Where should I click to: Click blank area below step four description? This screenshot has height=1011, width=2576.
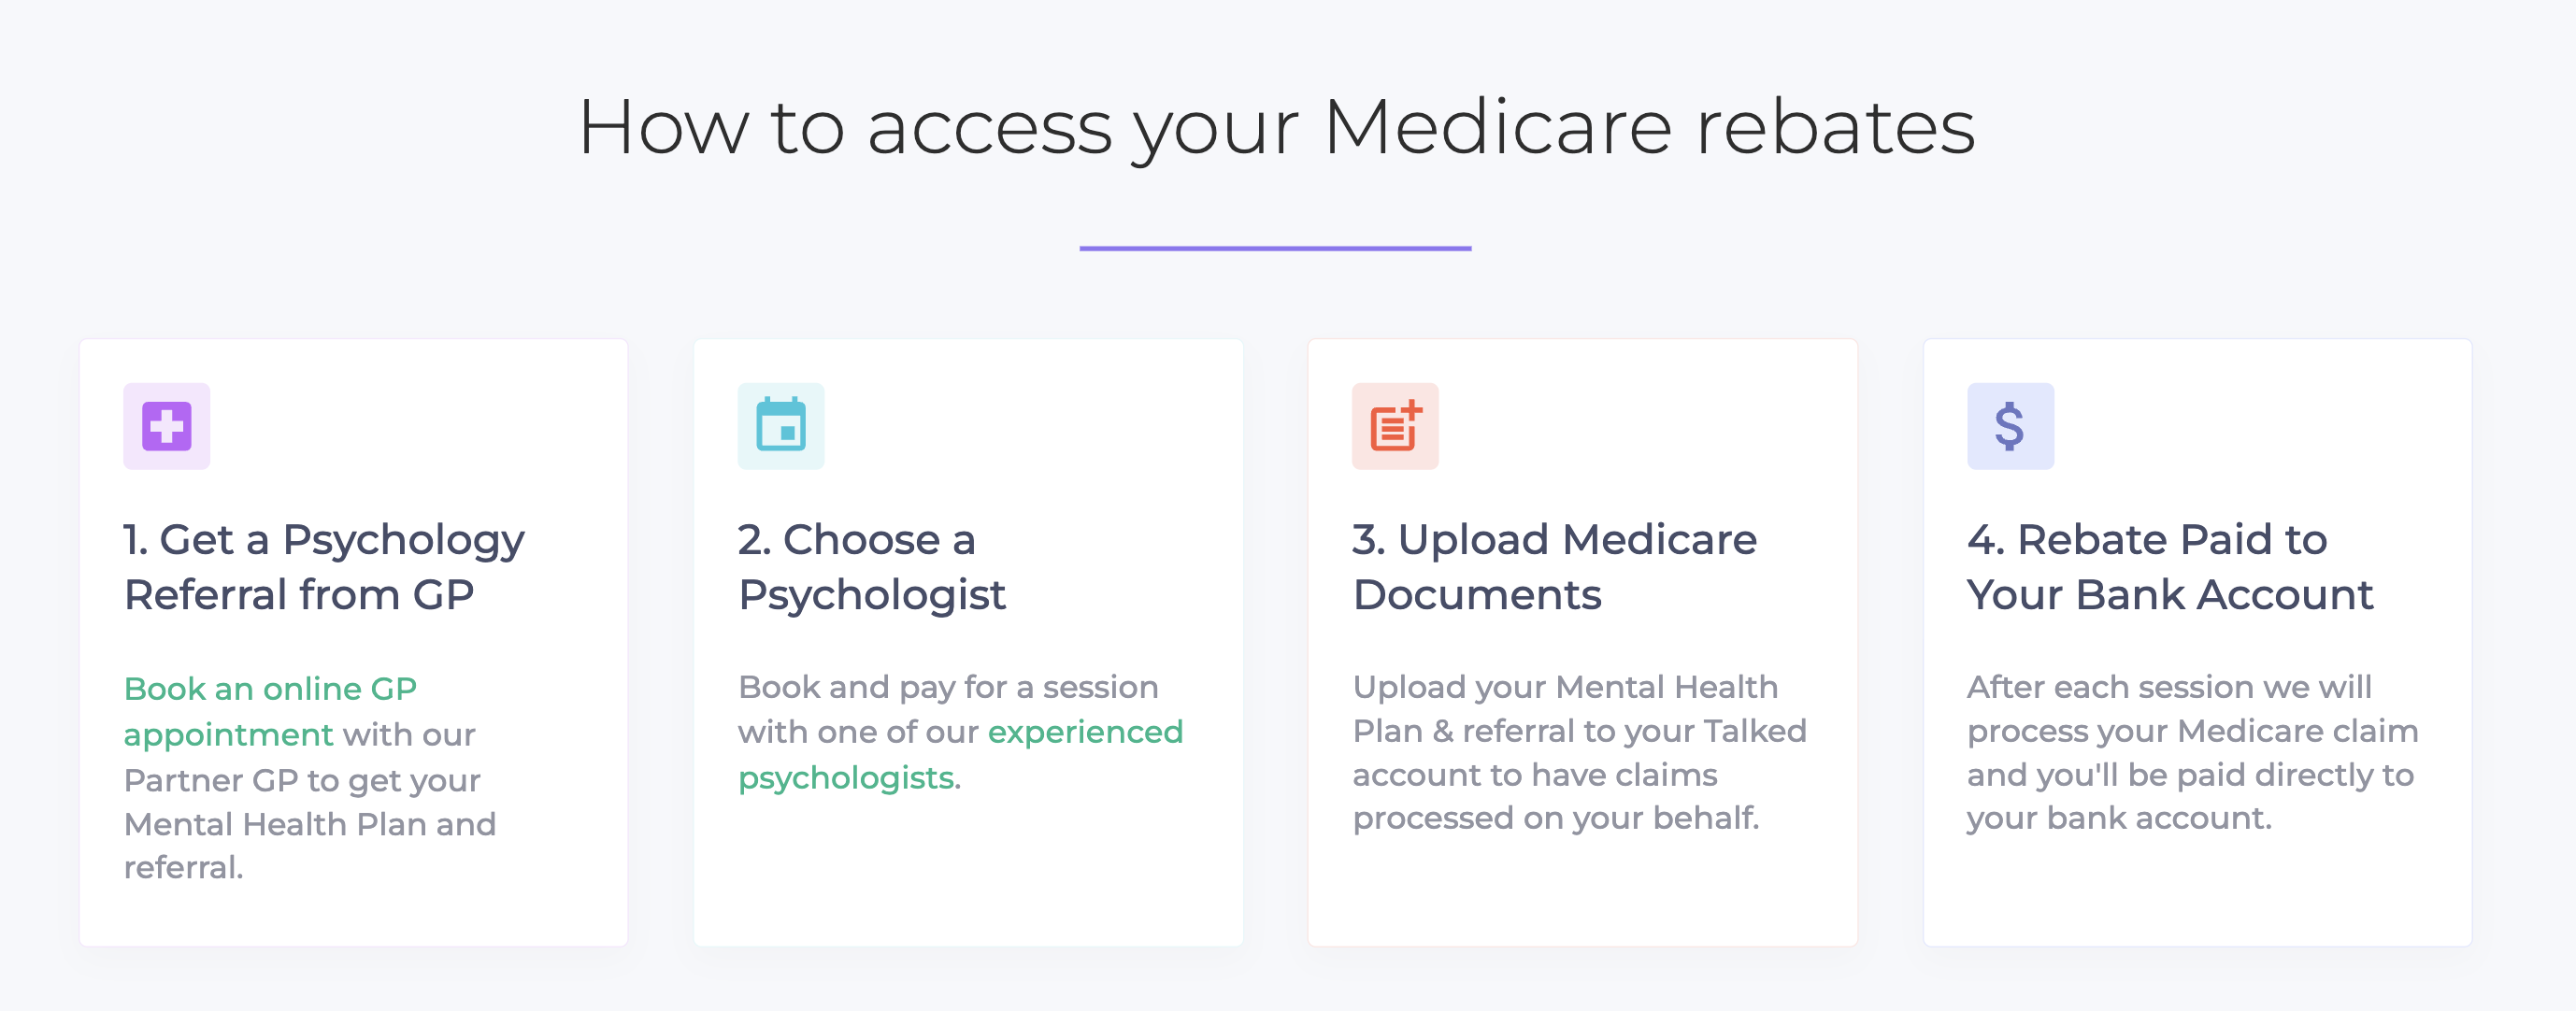[x=2197, y=892]
